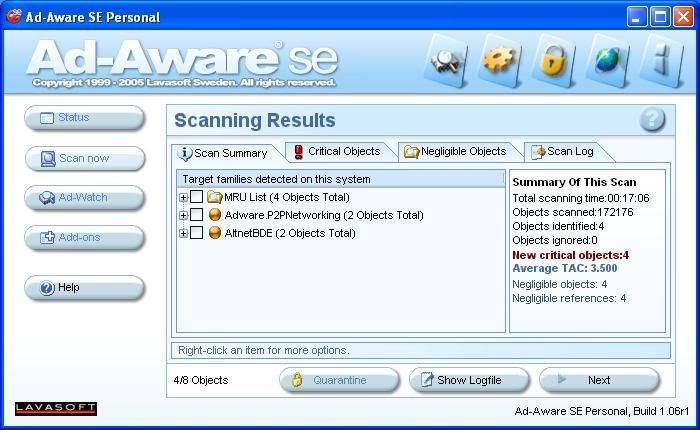
Task: Click 'Target families detected on this system' header
Action: (x=341, y=179)
